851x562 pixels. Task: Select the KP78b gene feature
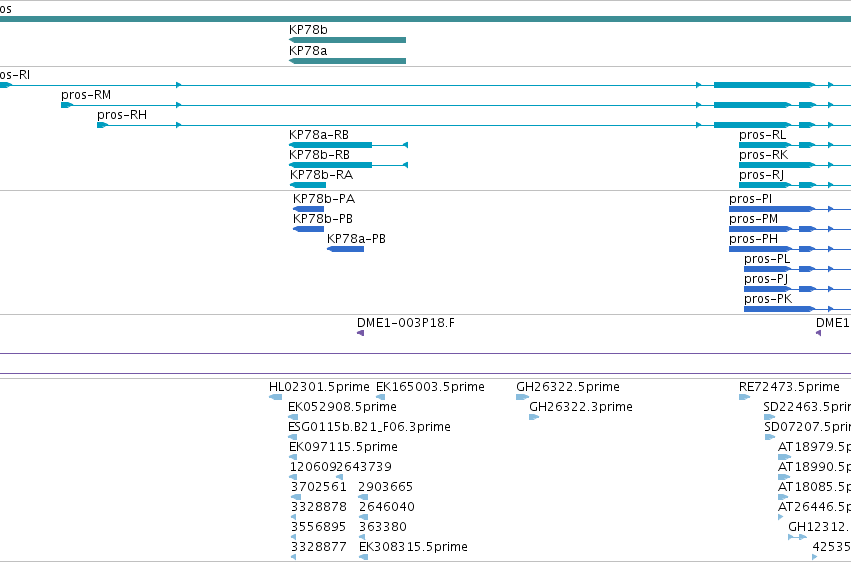(347, 40)
